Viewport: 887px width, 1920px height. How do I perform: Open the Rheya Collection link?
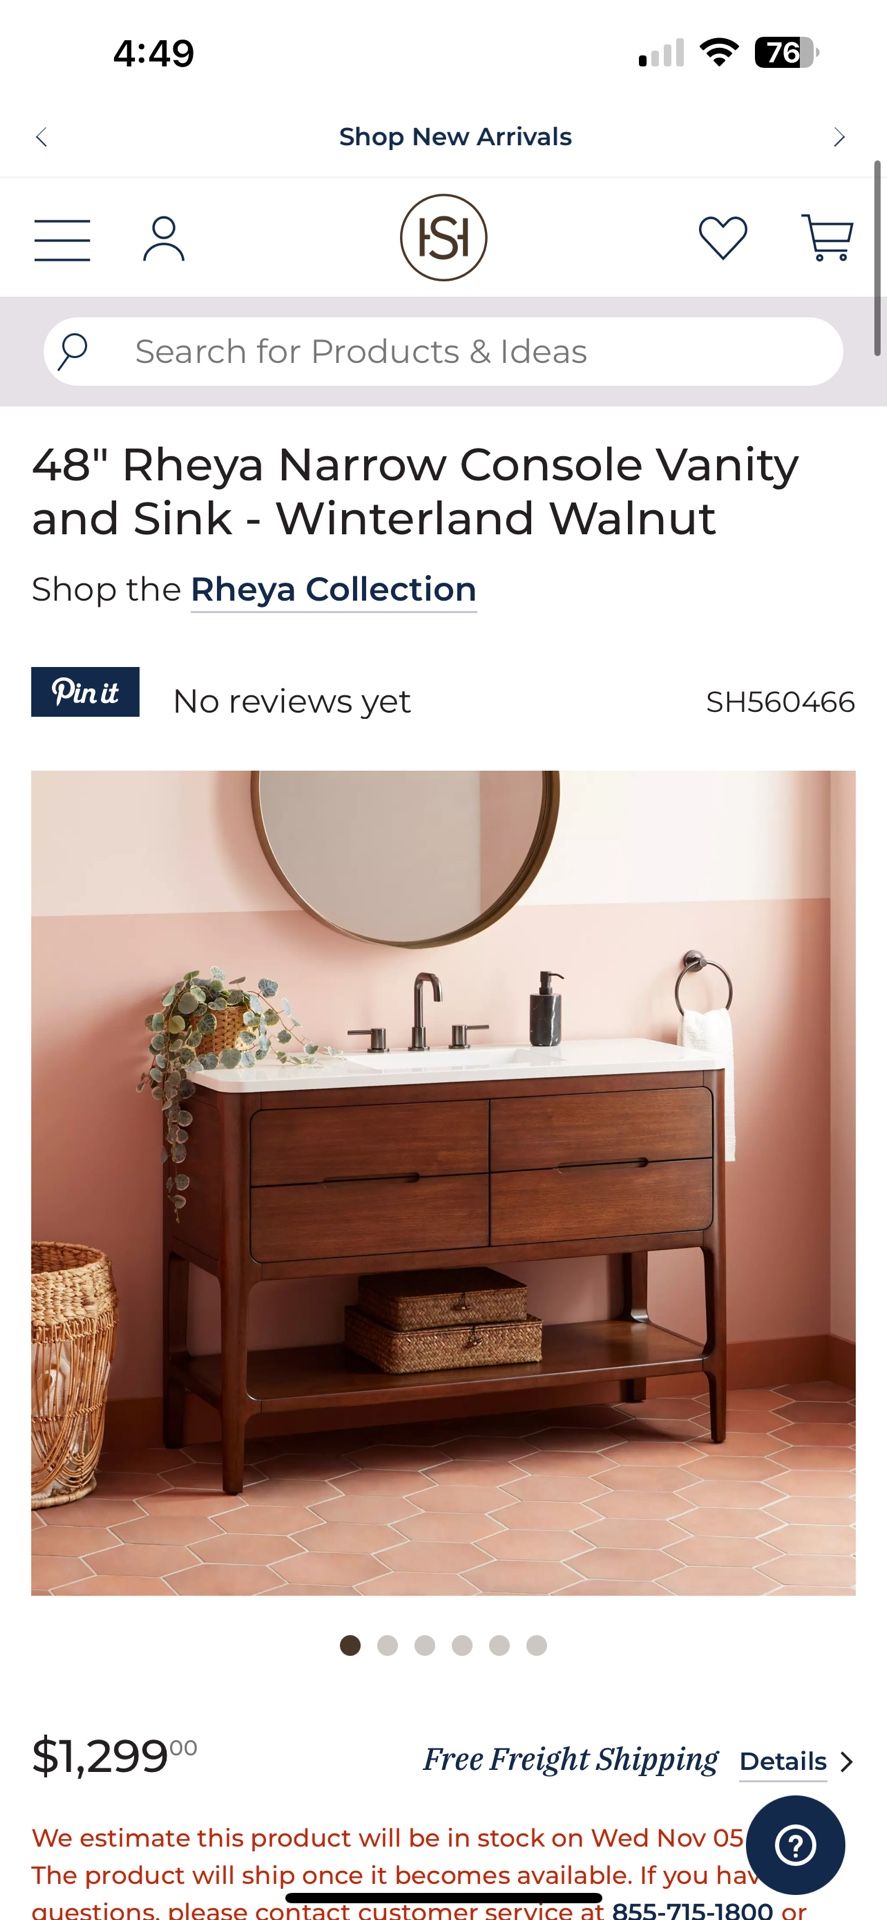[333, 590]
